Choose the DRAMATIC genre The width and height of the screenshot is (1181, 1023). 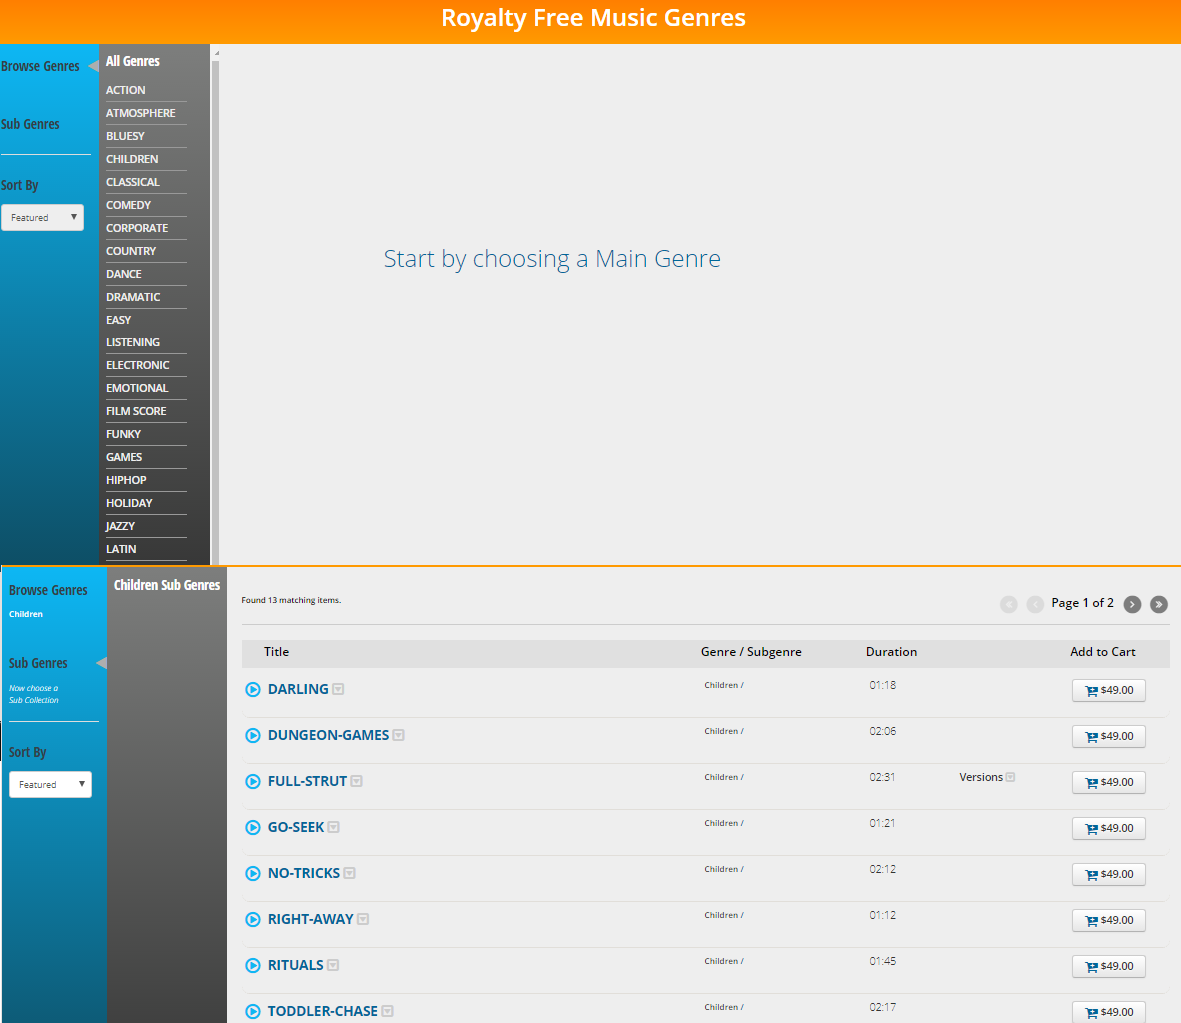click(x=133, y=297)
